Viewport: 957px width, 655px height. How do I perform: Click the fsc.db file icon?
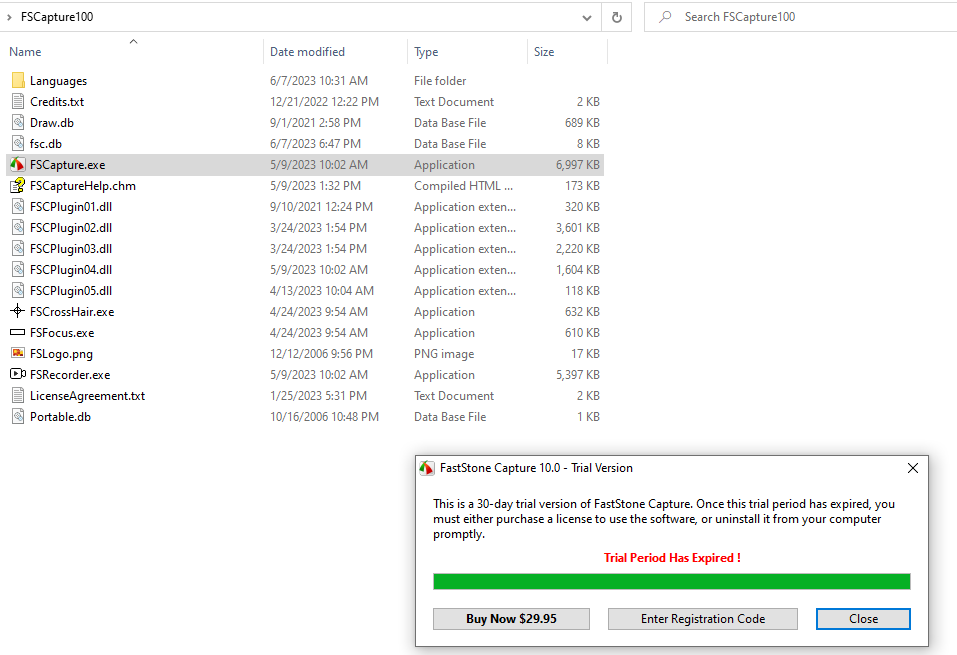18,143
